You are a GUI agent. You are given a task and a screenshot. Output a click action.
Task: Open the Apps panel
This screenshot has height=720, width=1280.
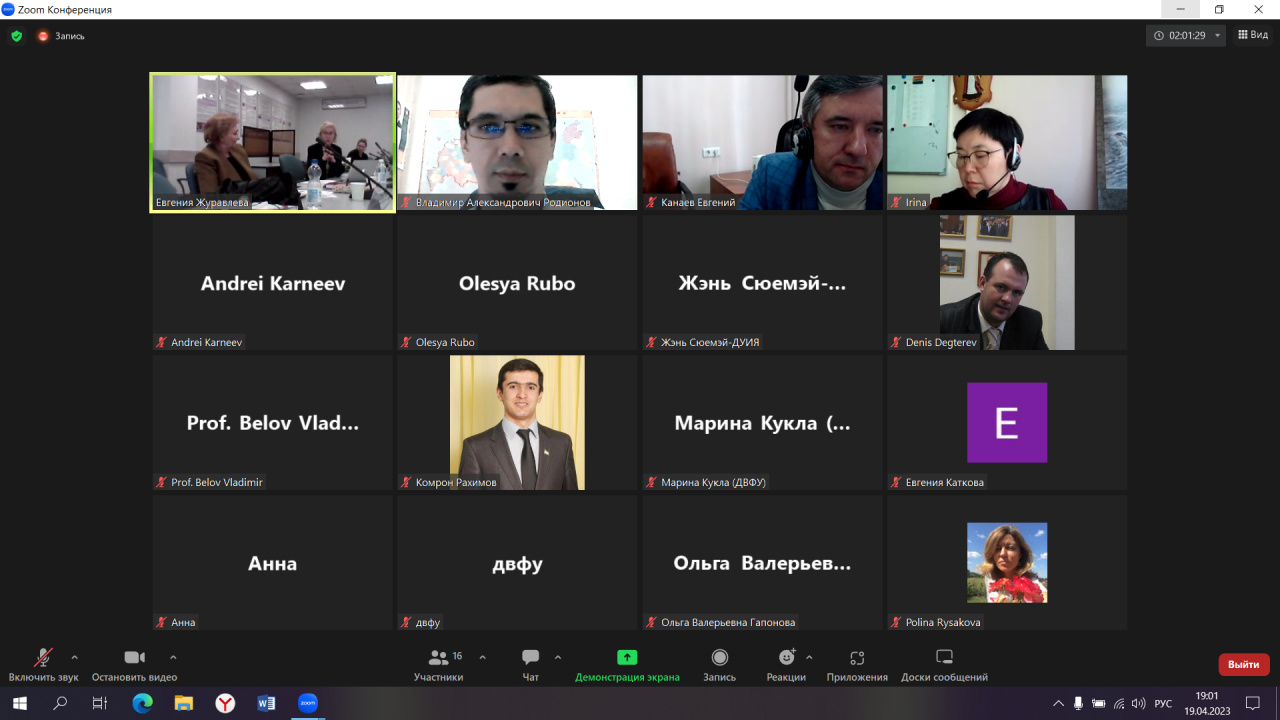(857, 658)
